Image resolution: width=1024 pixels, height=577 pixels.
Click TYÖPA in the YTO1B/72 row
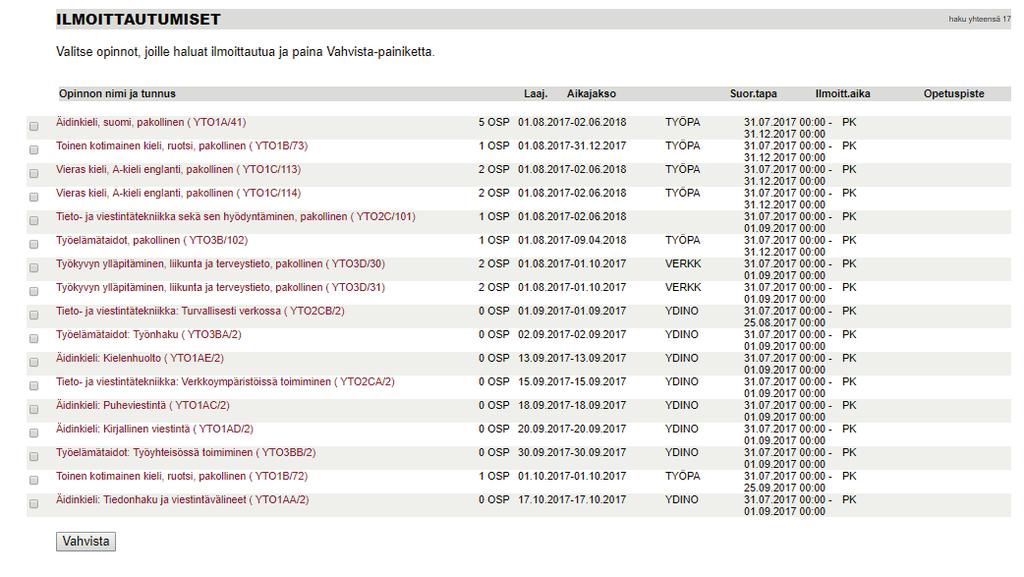coord(682,476)
